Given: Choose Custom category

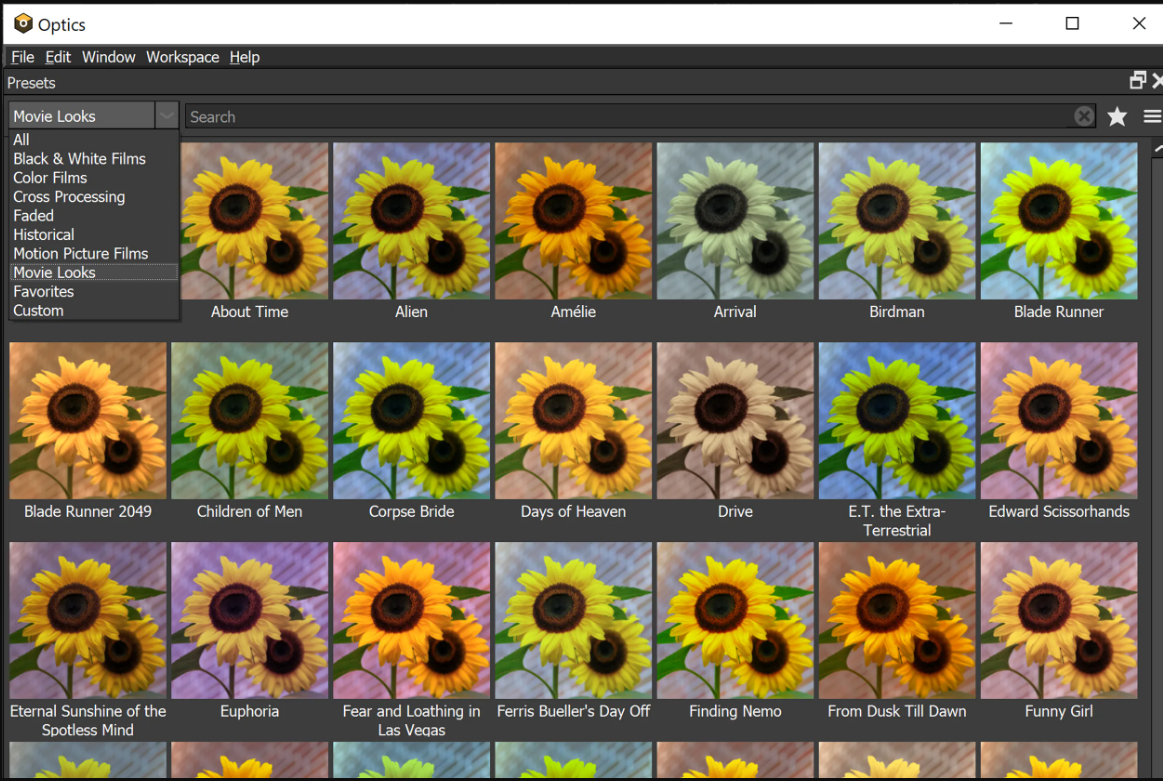Looking at the screenshot, I should (x=94, y=311).
